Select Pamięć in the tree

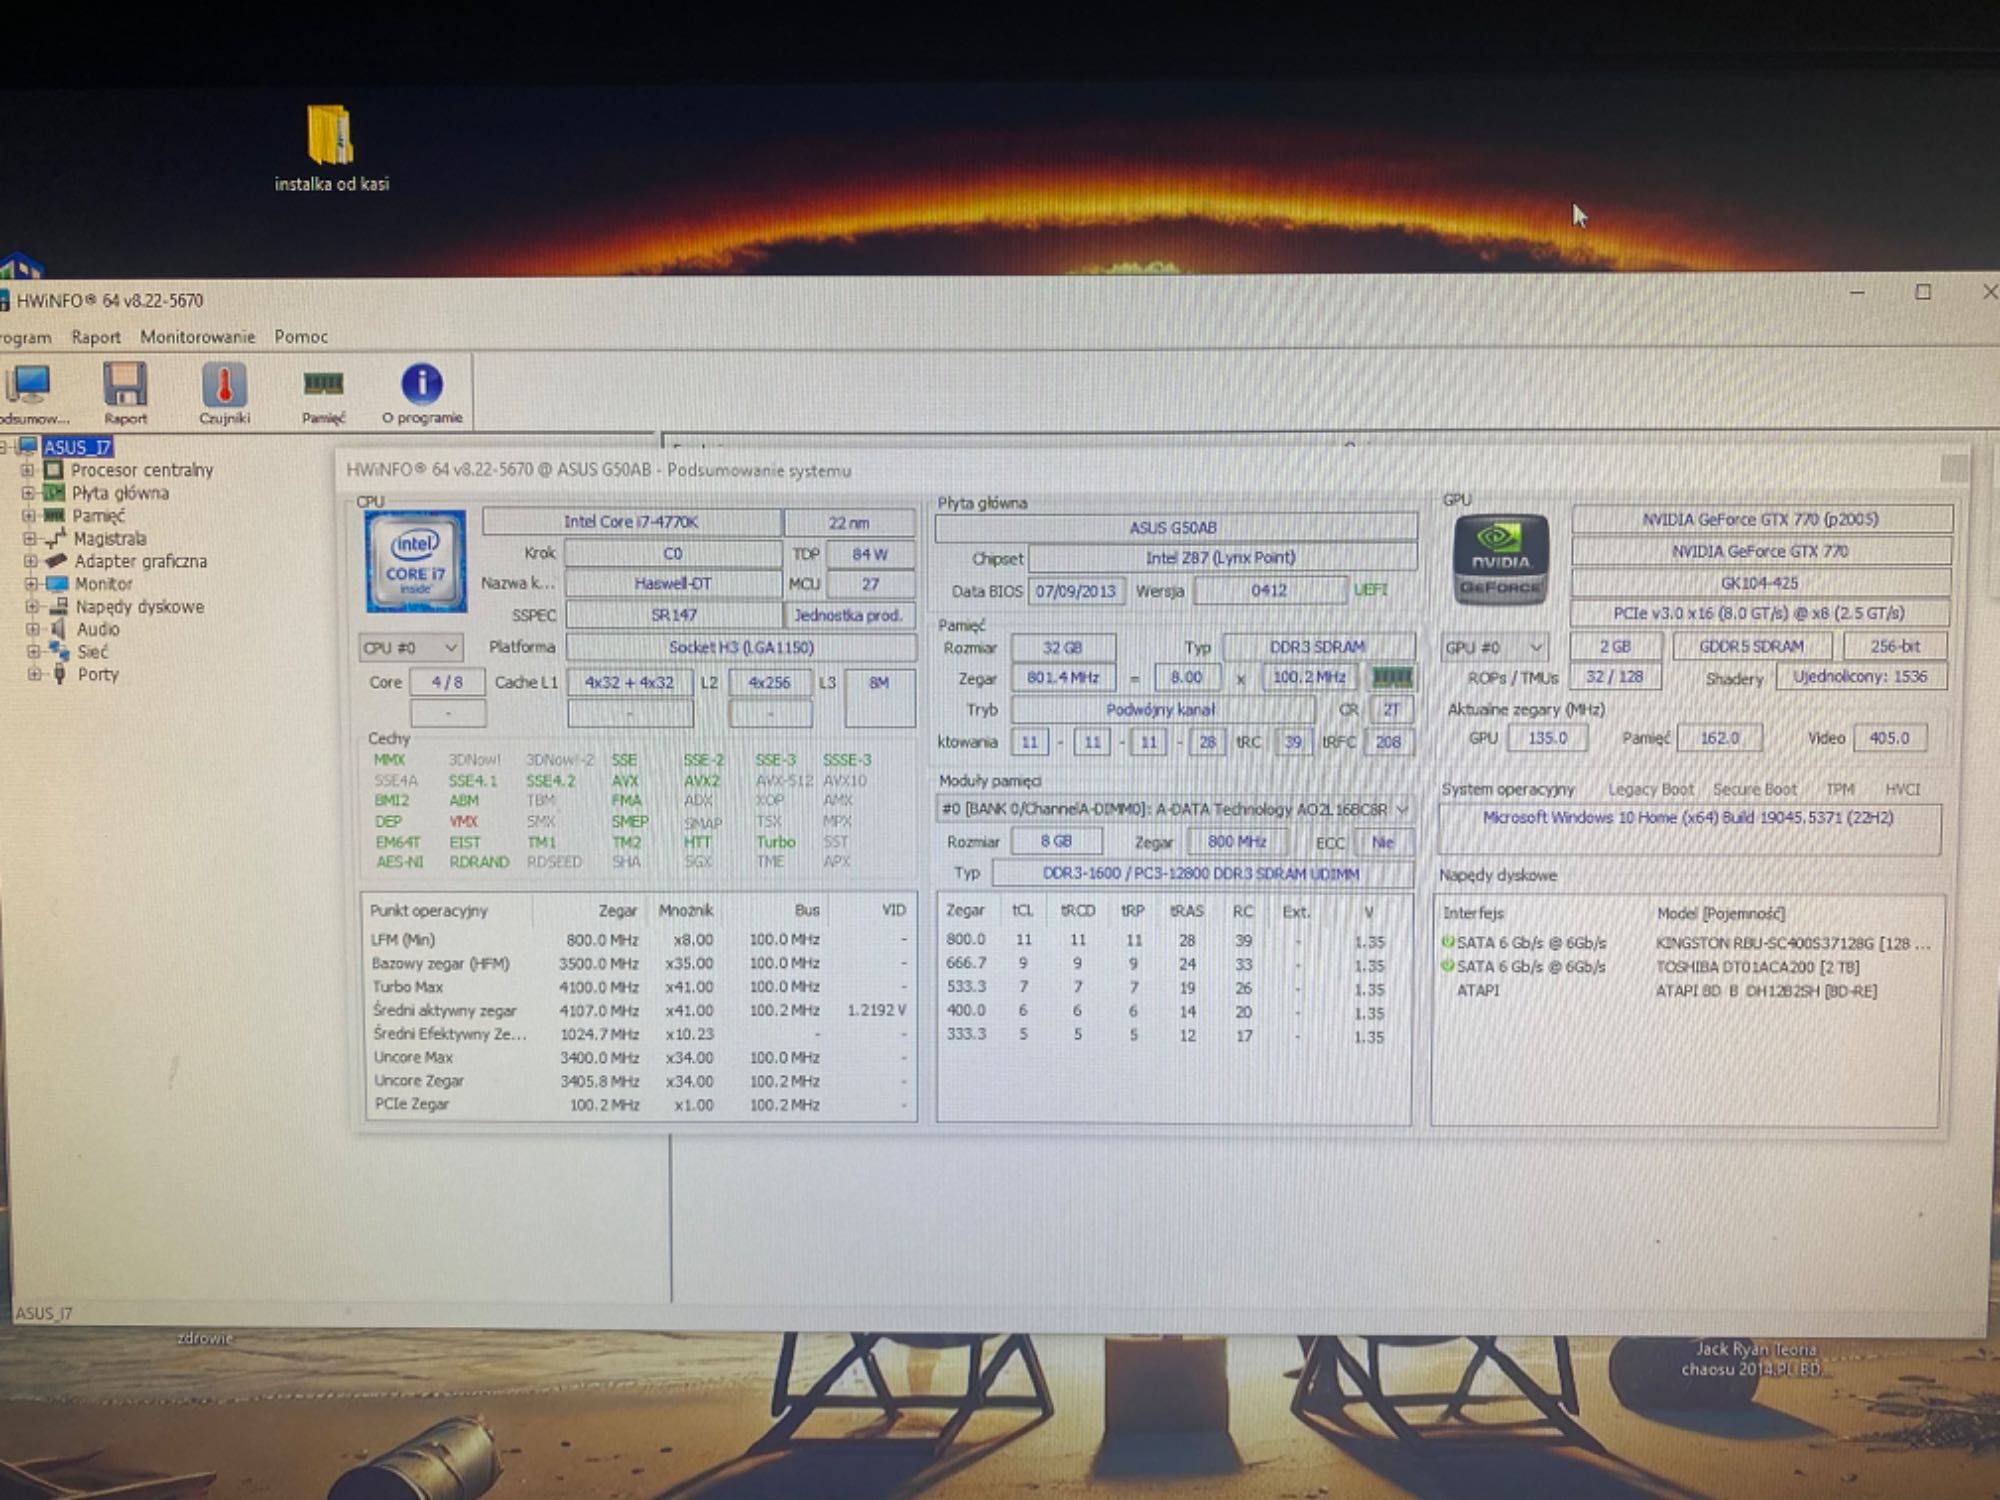pyautogui.click(x=98, y=516)
